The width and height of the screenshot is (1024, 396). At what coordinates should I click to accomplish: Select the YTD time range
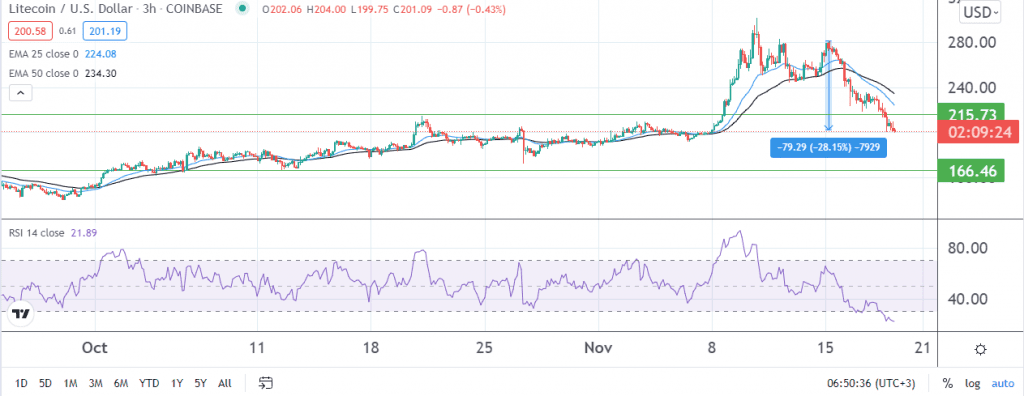click(x=148, y=383)
